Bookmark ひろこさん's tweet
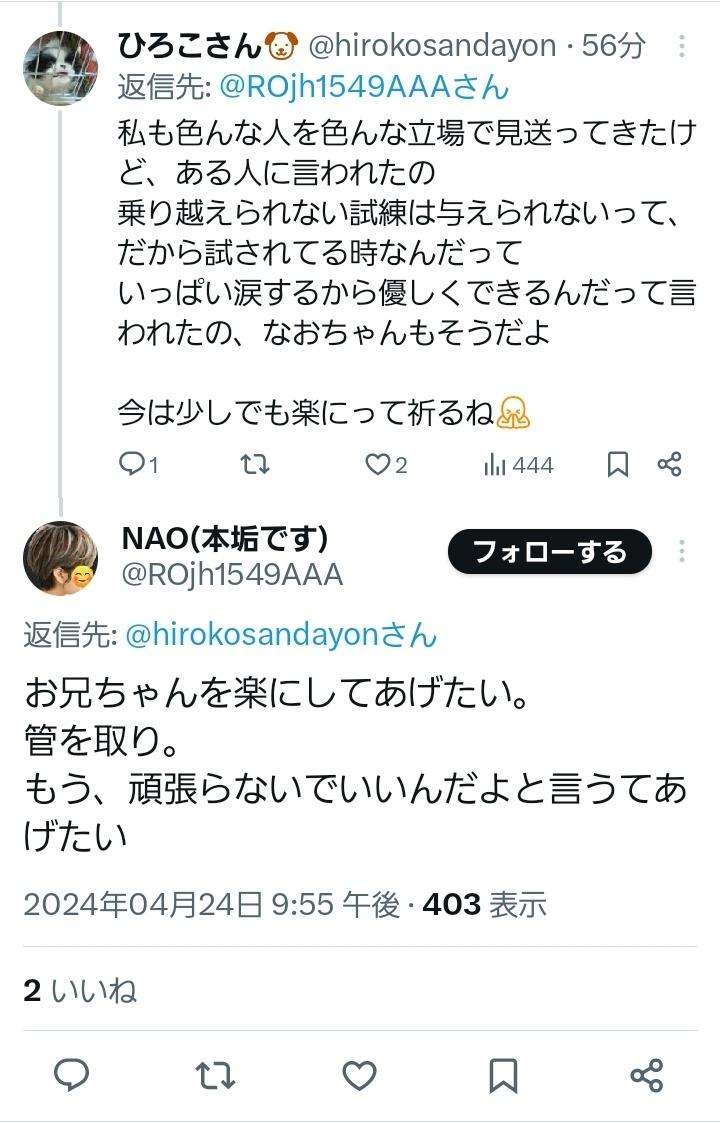 tap(618, 464)
